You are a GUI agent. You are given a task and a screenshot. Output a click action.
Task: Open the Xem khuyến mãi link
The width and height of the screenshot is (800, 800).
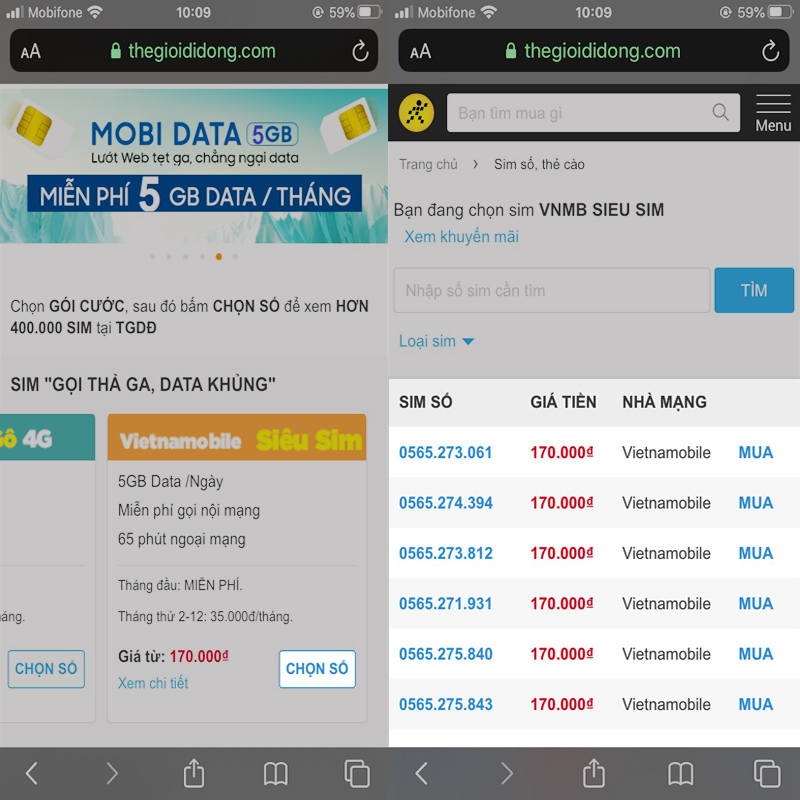pyautogui.click(x=461, y=237)
